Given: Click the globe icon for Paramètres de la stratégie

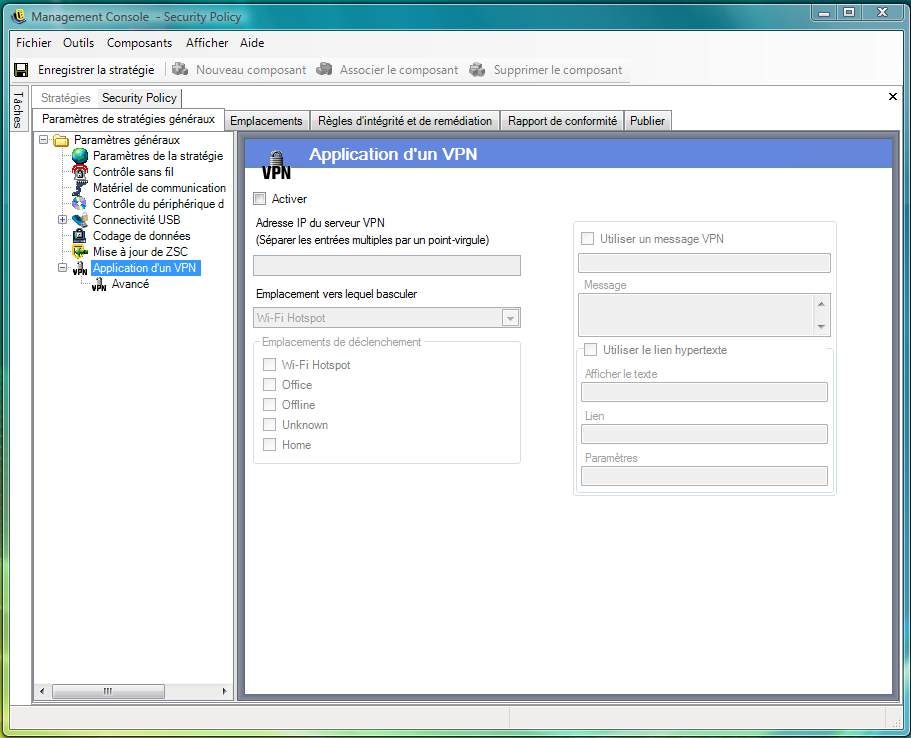Looking at the screenshot, I should (x=80, y=156).
